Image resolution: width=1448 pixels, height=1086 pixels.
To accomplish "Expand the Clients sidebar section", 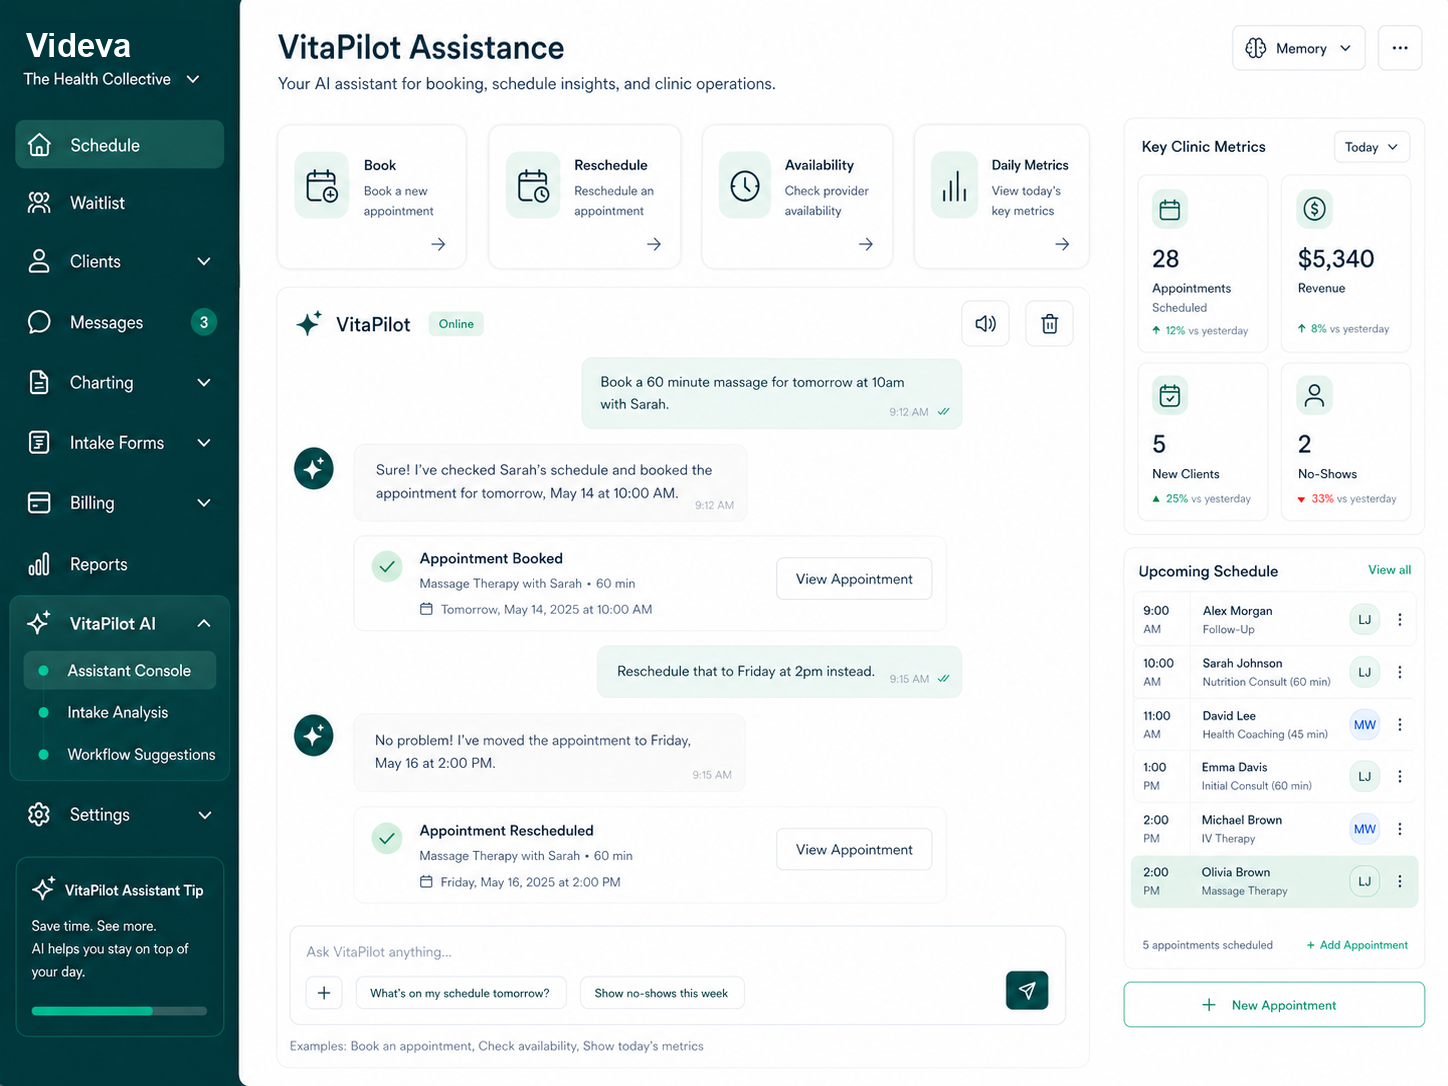I will click(203, 261).
